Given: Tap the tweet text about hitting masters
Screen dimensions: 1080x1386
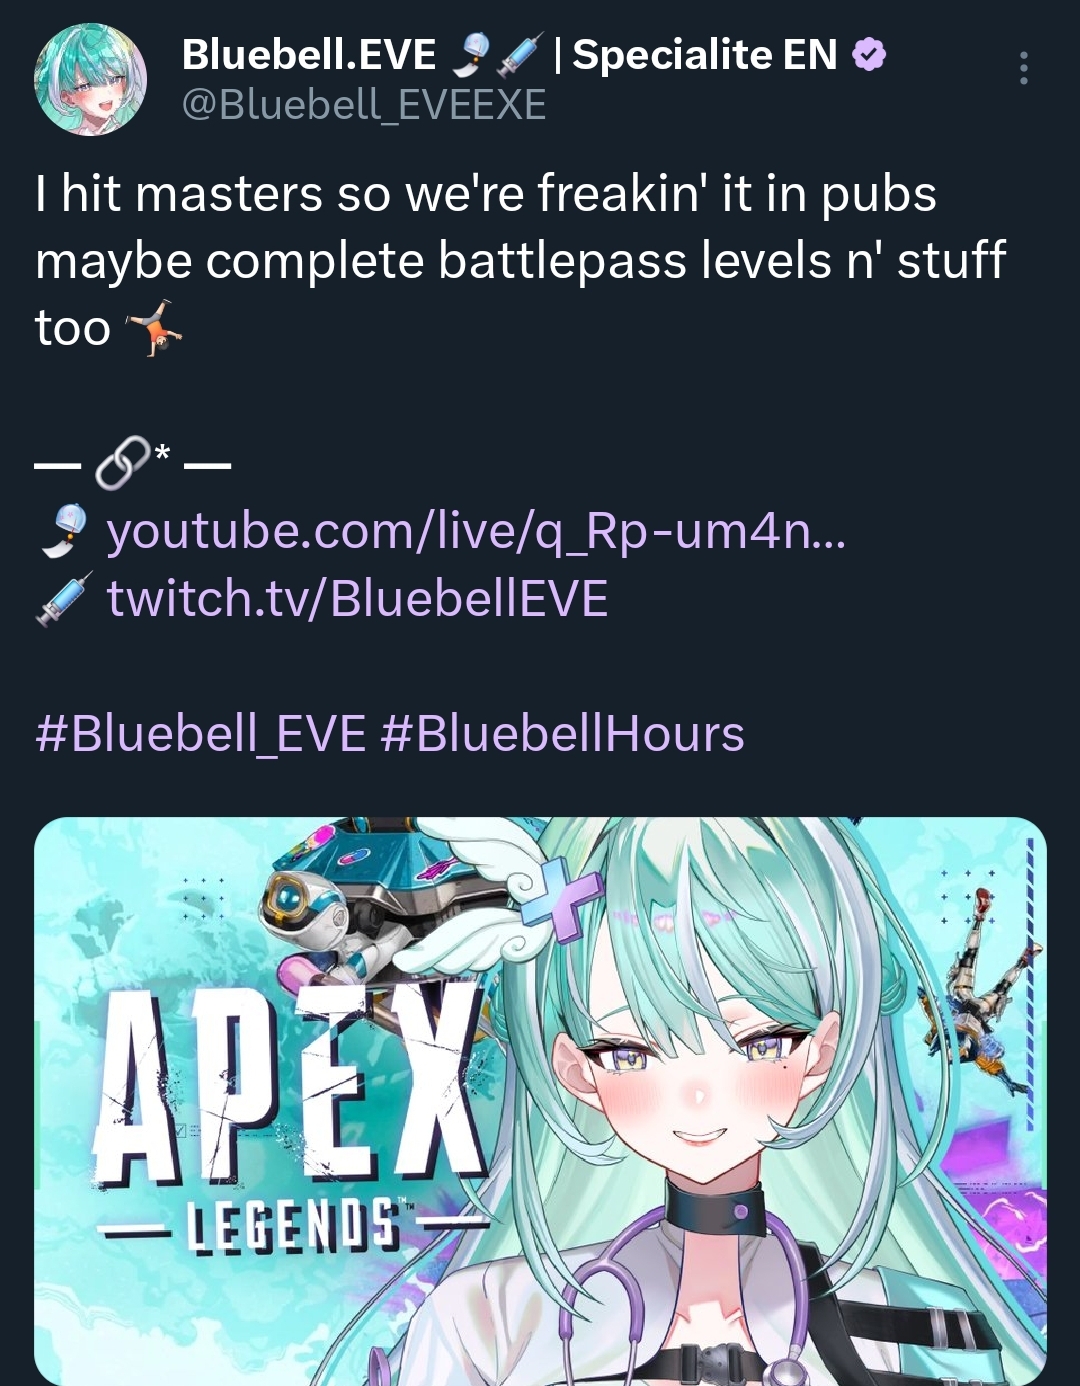Looking at the screenshot, I should pos(520,260).
